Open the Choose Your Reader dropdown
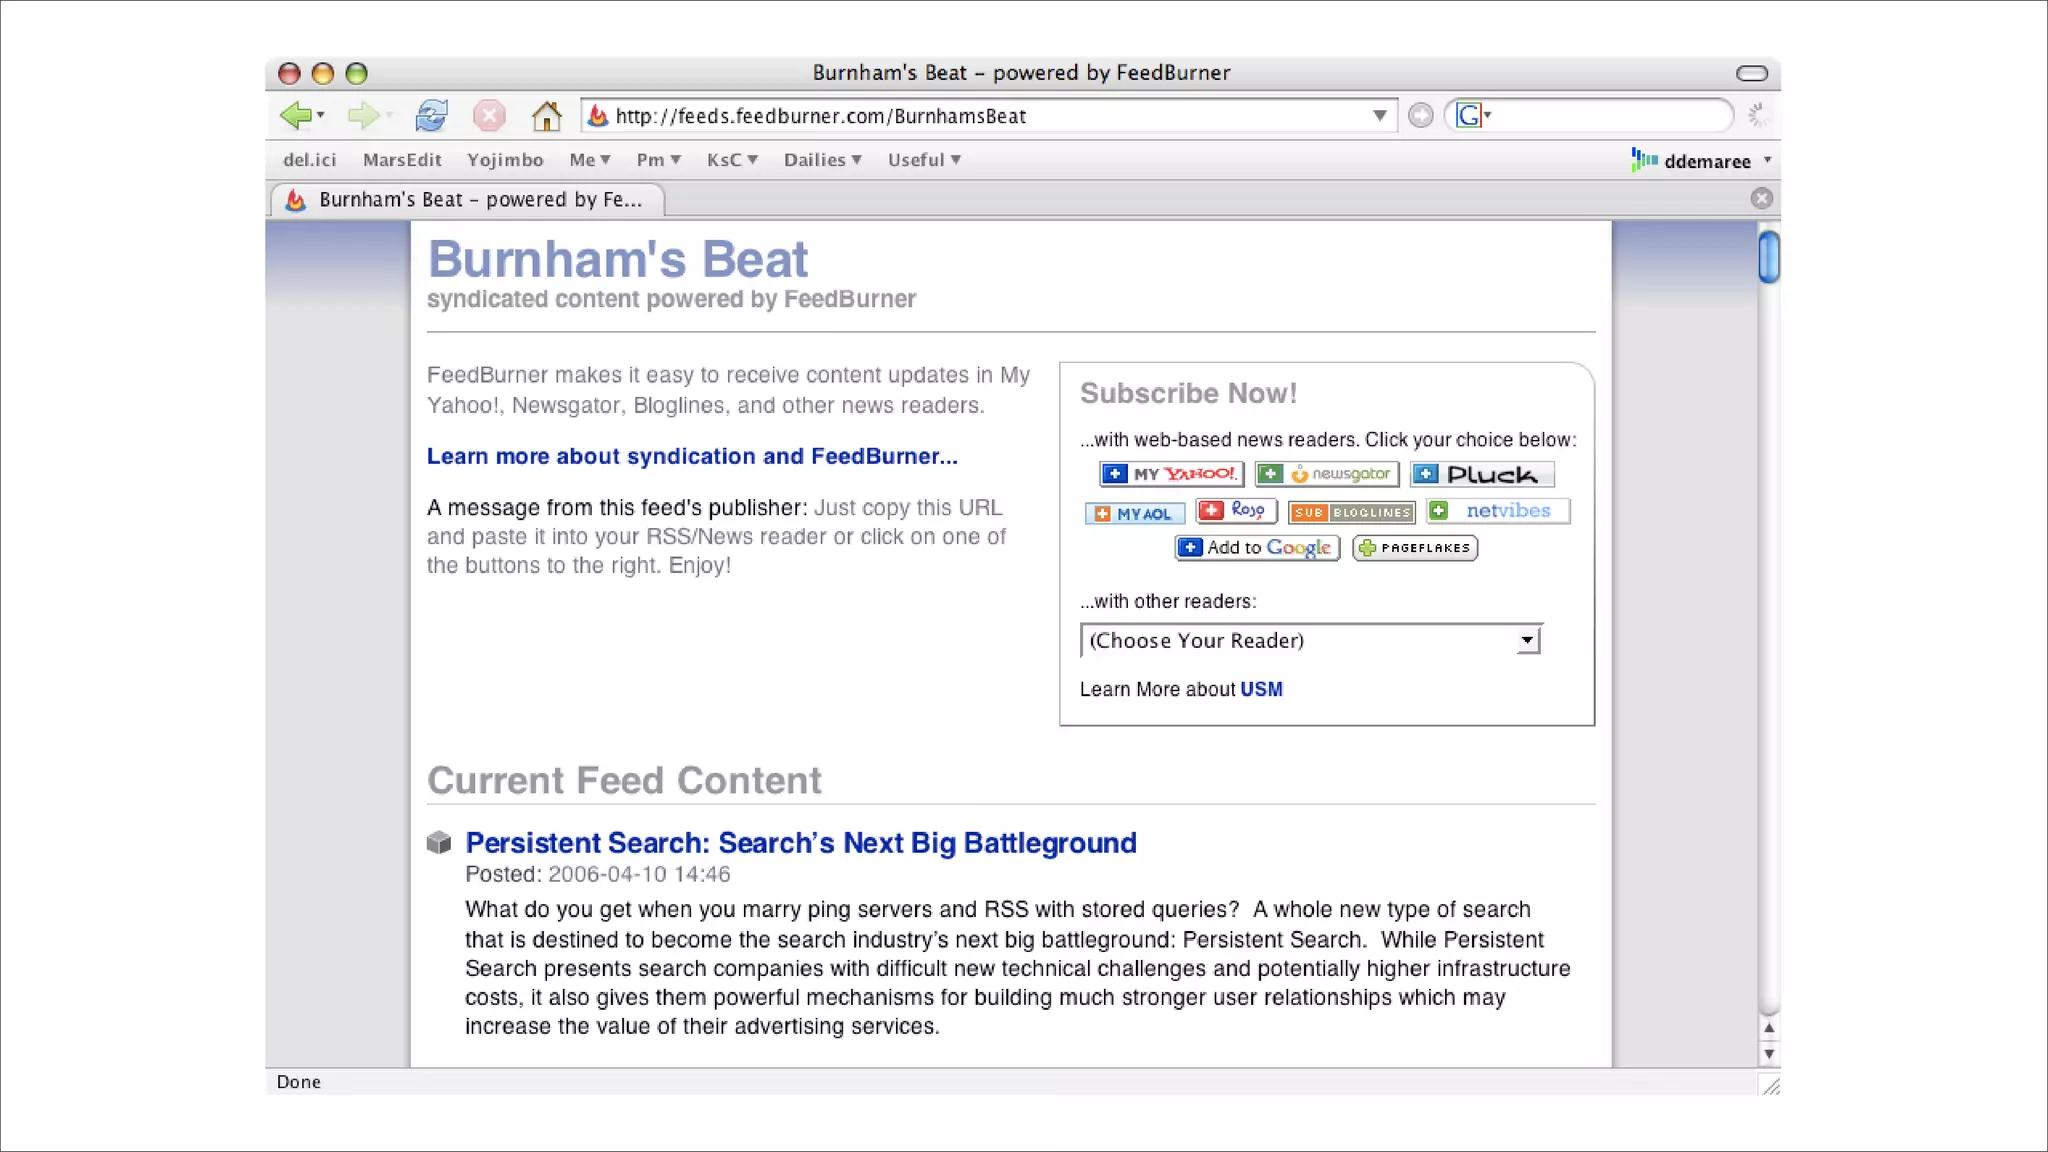Viewport: 2048px width, 1152px height. pyautogui.click(x=1311, y=640)
